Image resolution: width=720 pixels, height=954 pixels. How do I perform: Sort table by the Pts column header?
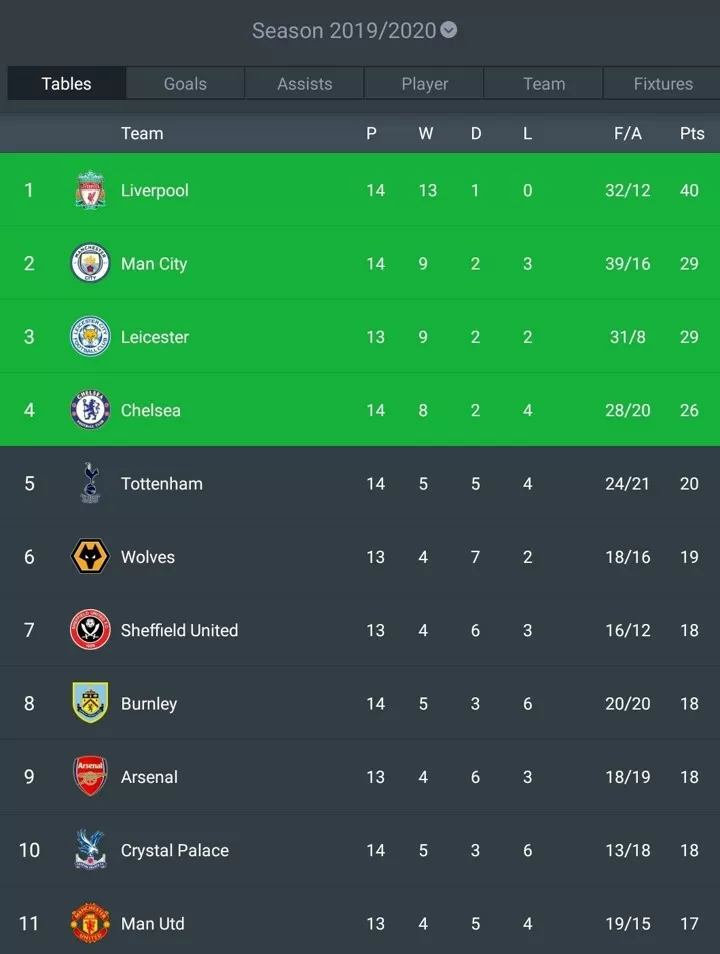click(692, 133)
